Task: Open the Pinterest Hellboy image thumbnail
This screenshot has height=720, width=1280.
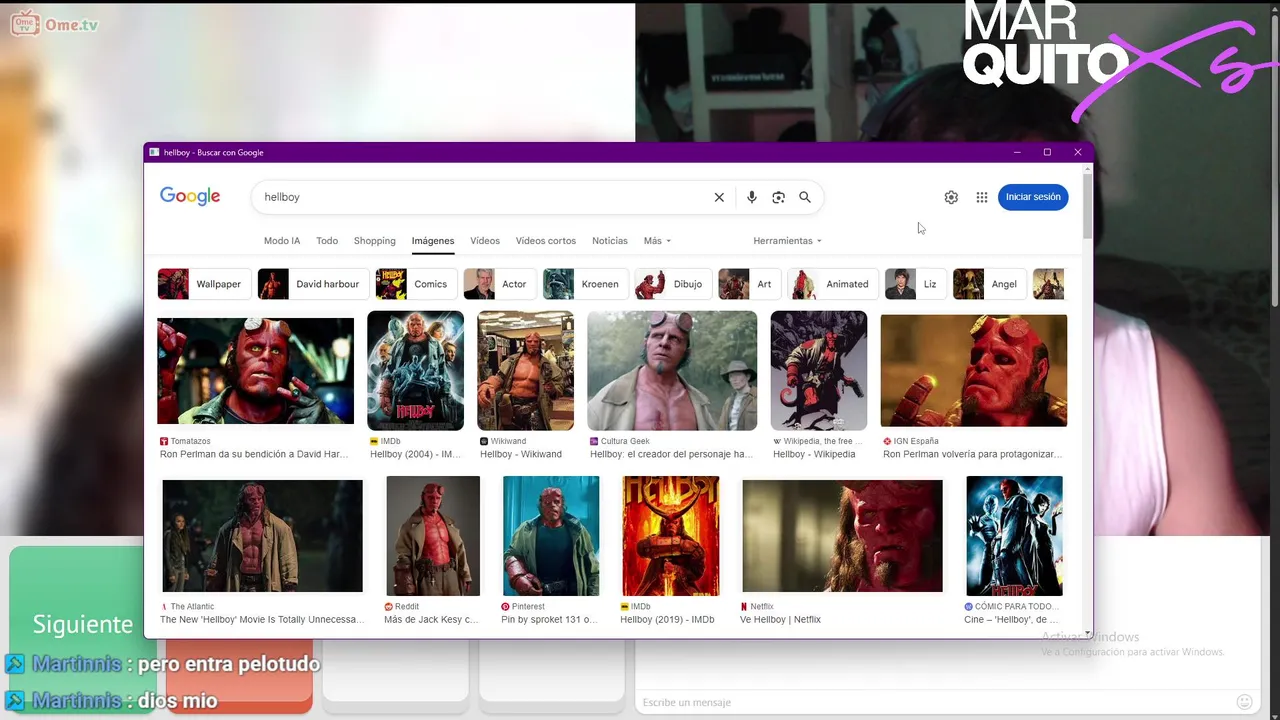Action: 551,536
